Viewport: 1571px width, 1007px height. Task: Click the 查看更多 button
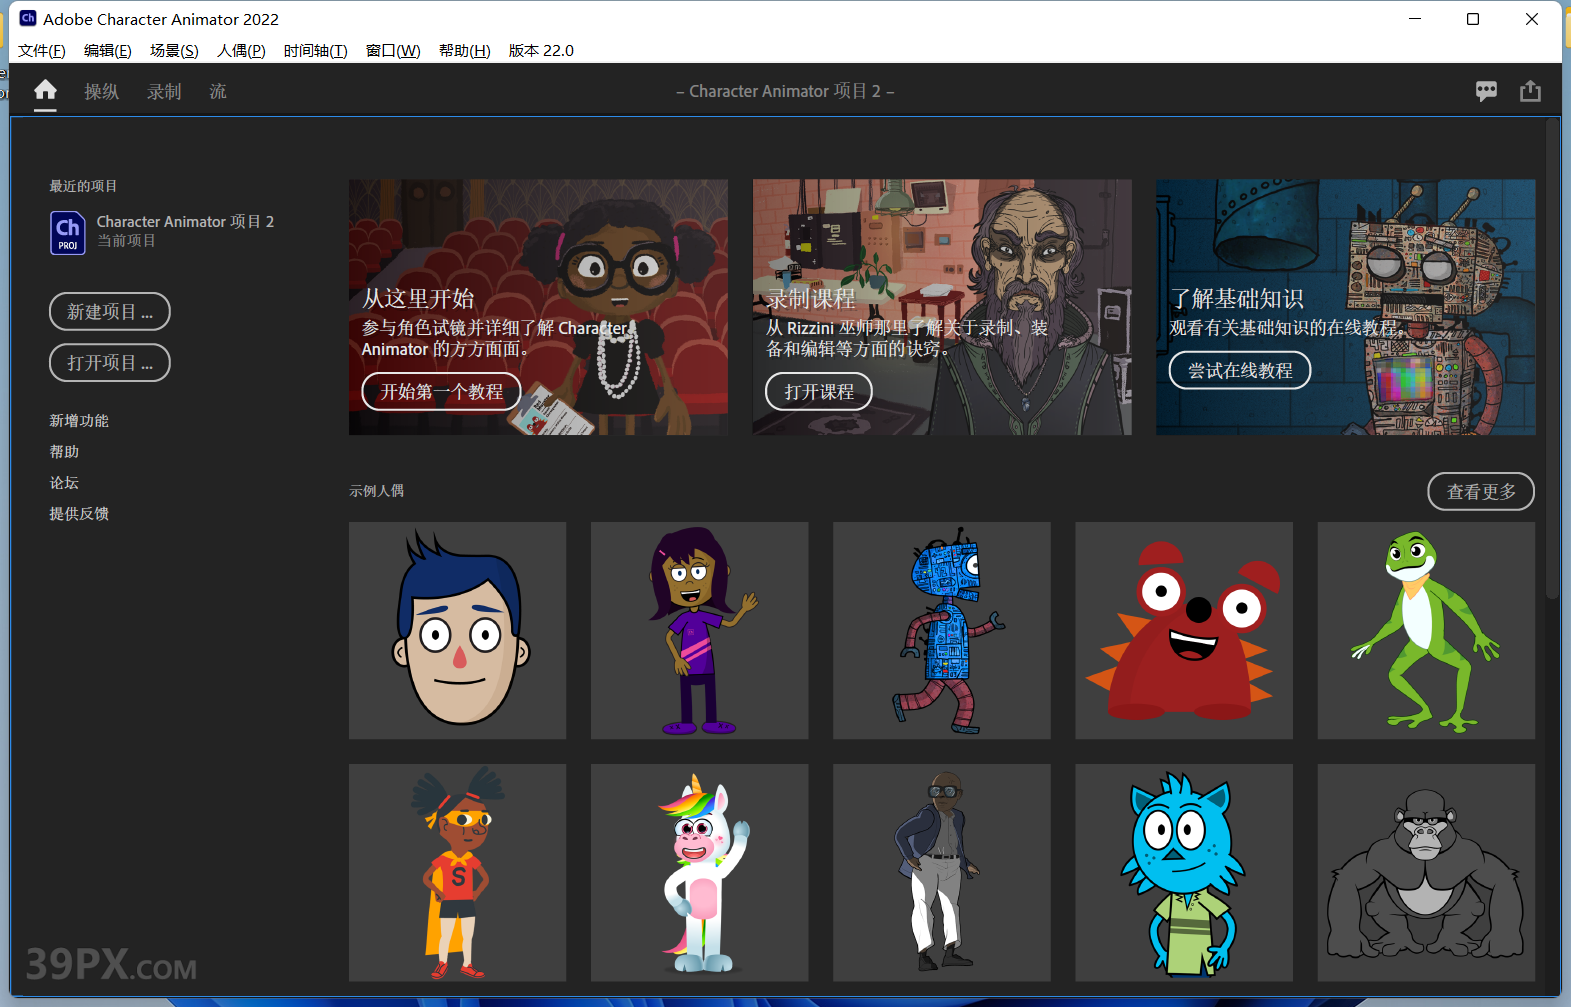point(1481,492)
